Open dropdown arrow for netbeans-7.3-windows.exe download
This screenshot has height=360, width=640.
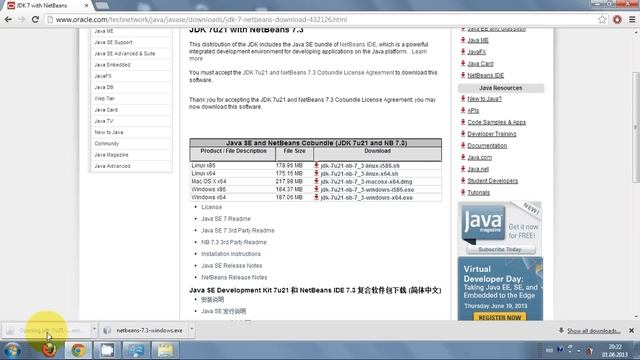pyautogui.click(x=191, y=329)
